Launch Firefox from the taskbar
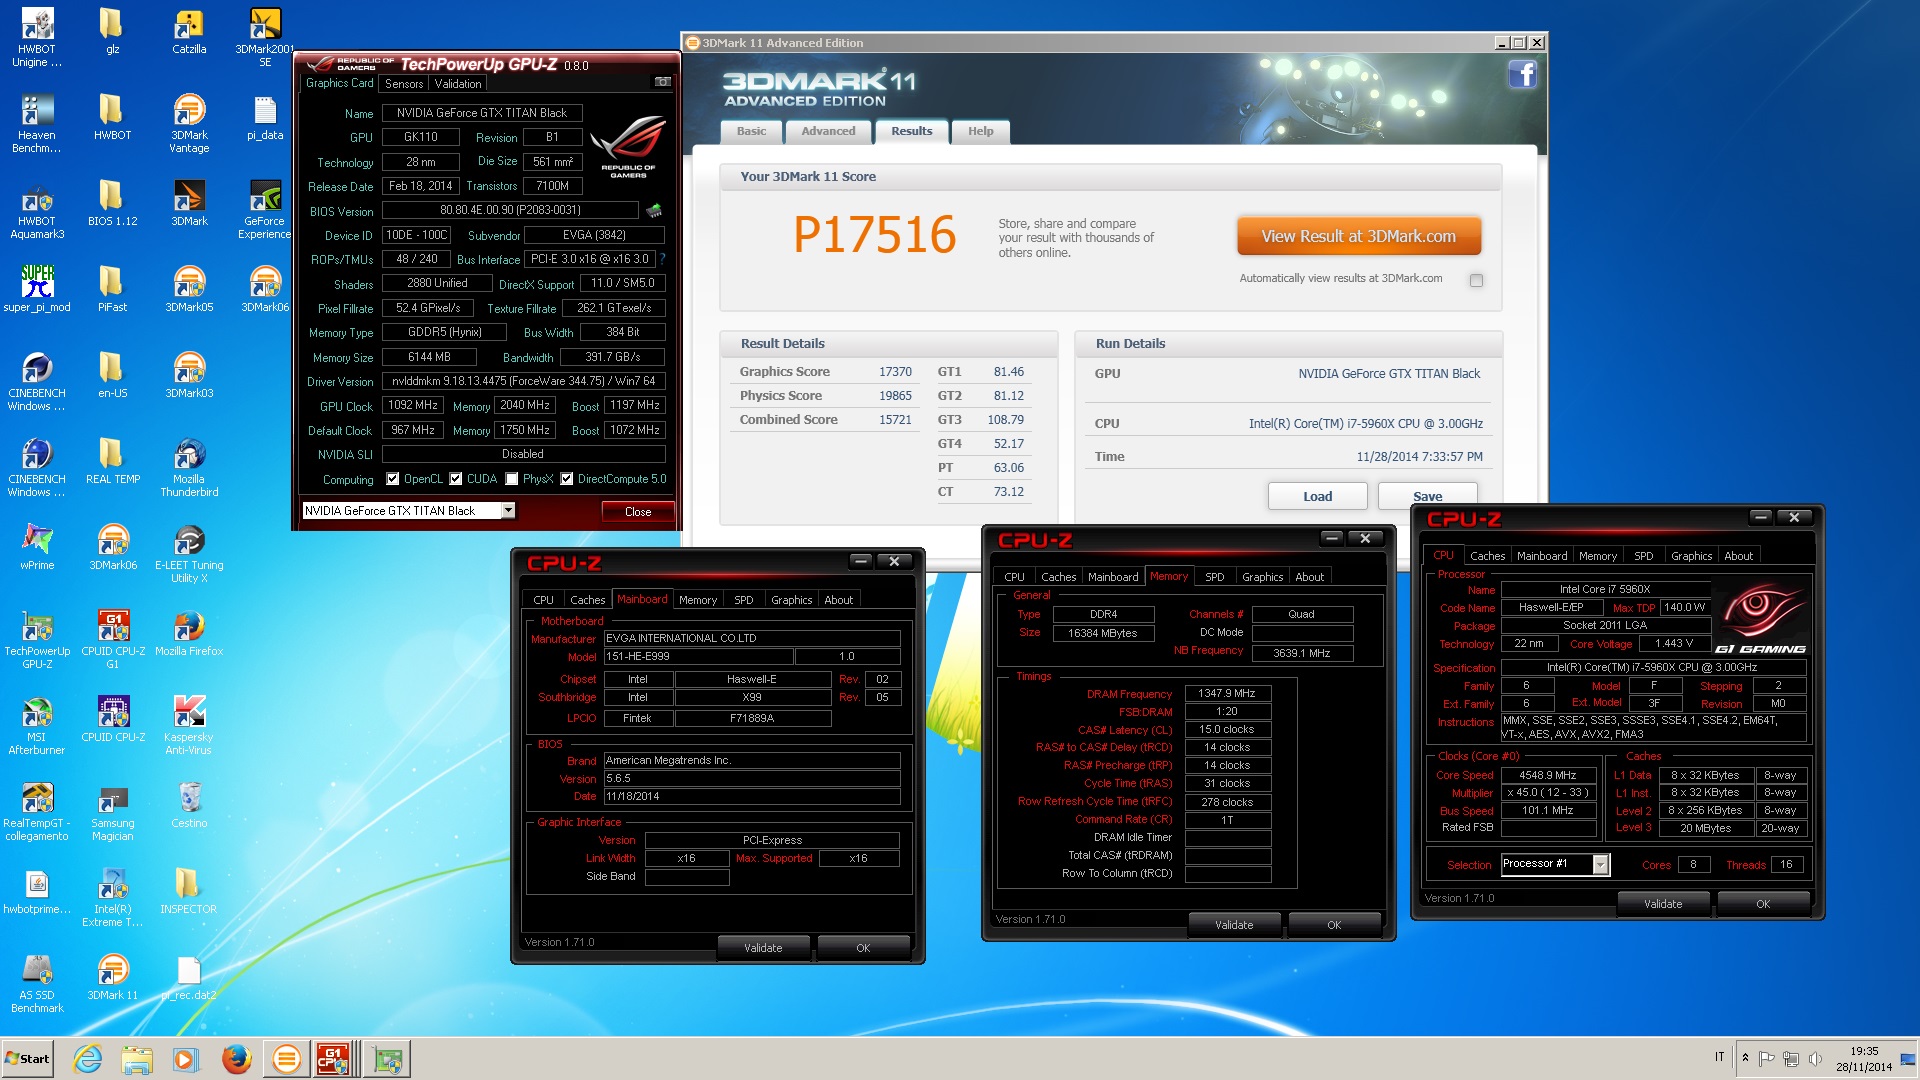 [x=236, y=1058]
